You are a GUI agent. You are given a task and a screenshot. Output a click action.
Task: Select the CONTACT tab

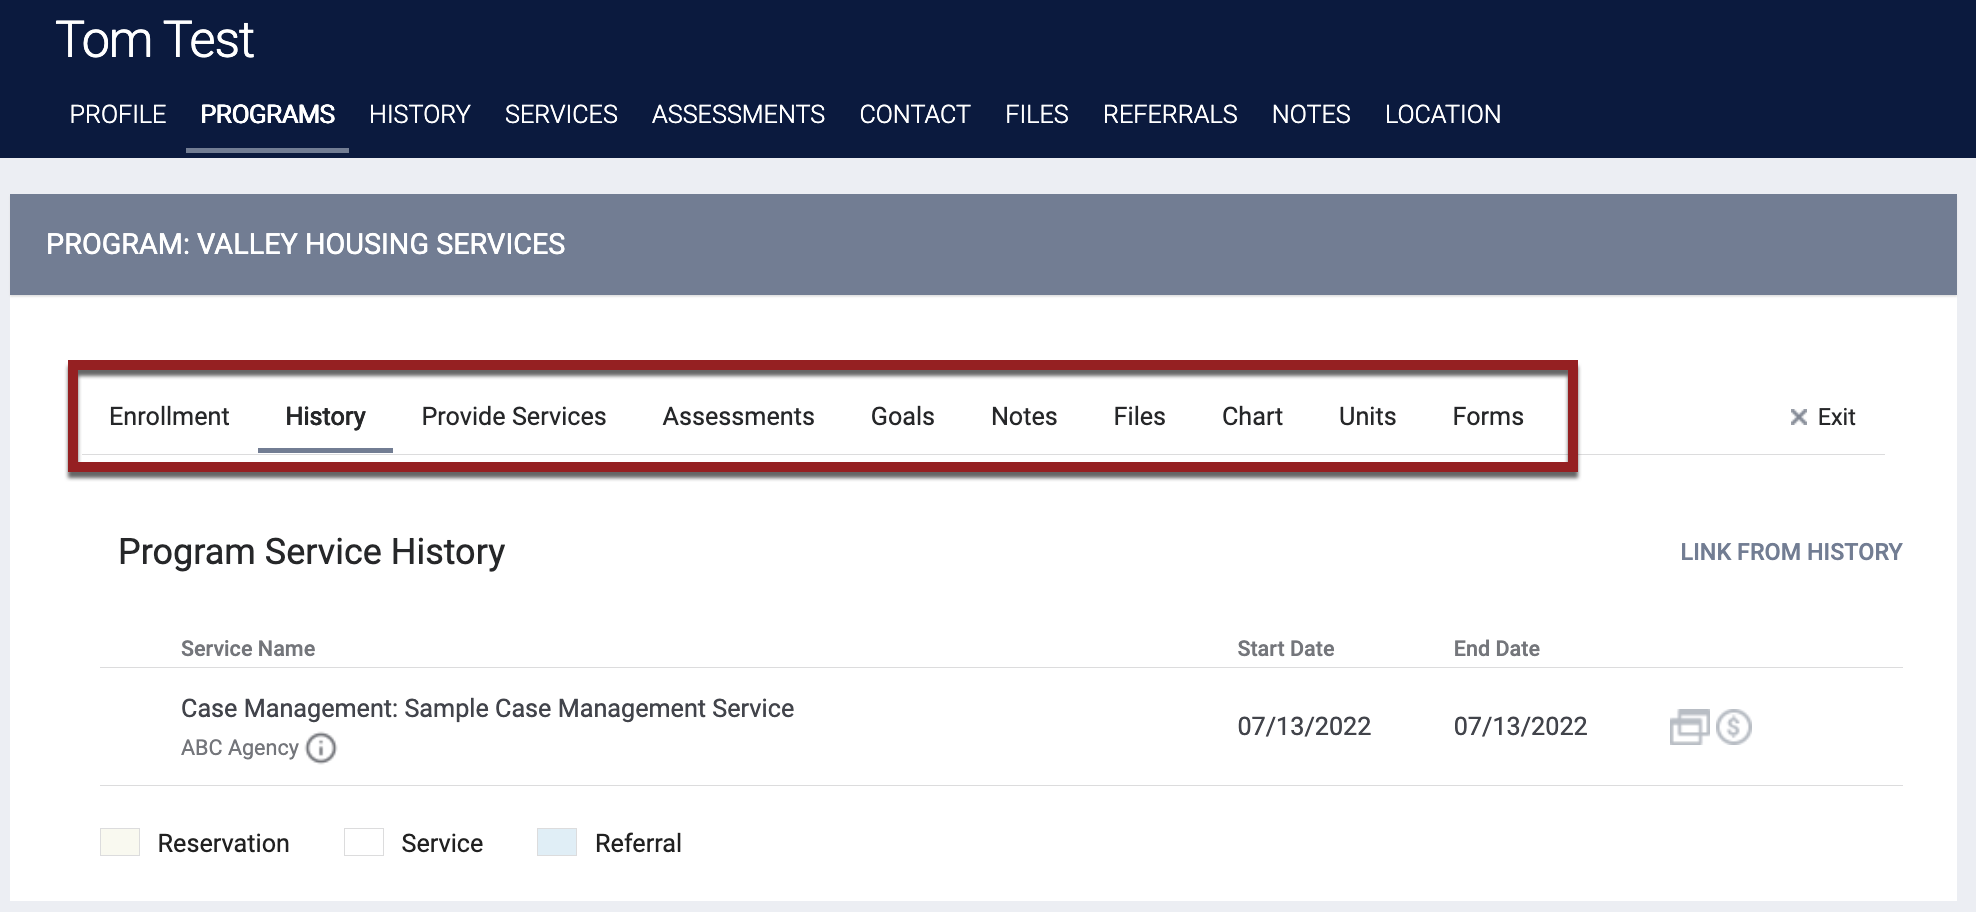(x=914, y=114)
